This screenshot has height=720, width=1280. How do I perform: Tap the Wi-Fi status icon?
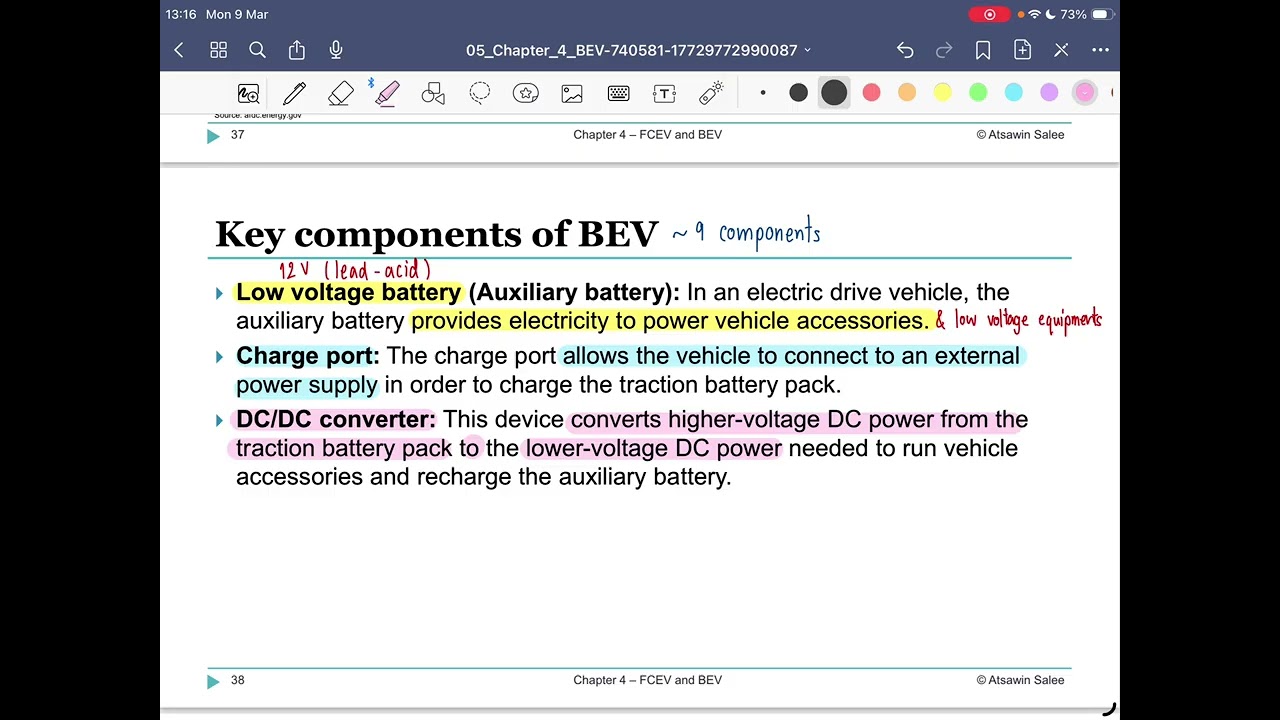(1035, 14)
